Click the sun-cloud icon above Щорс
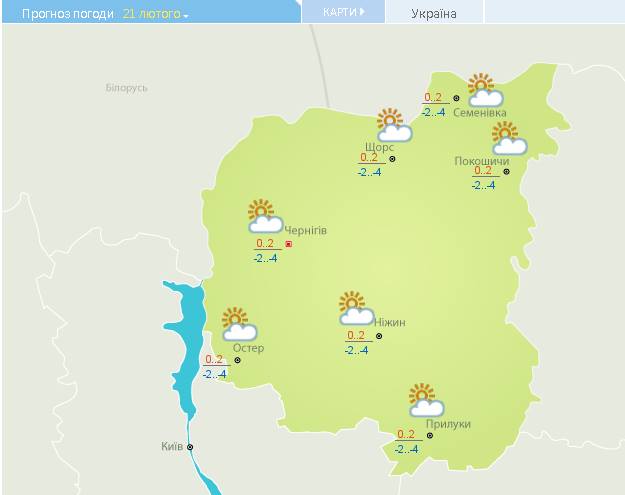 point(394,125)
